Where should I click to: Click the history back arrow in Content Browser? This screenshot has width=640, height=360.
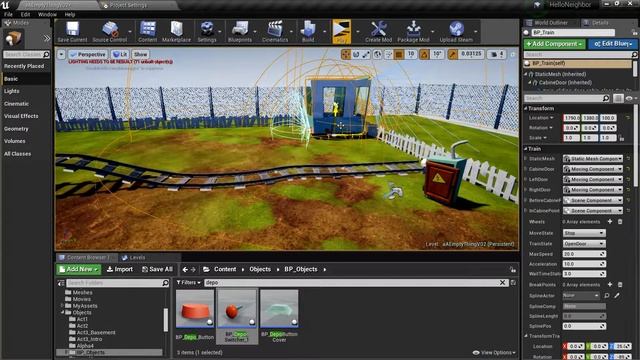click(185, 269)
